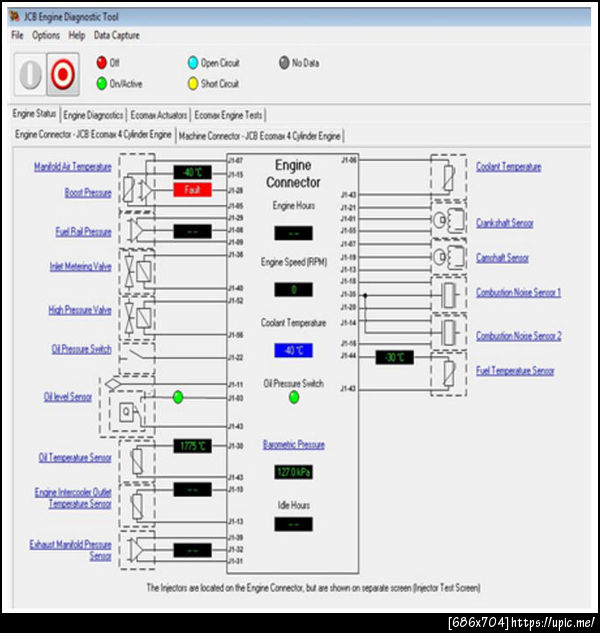The image size is (600, 633).
Task: Open the Combustion Noise Sensor 1 link
Action: coord(518,292)
